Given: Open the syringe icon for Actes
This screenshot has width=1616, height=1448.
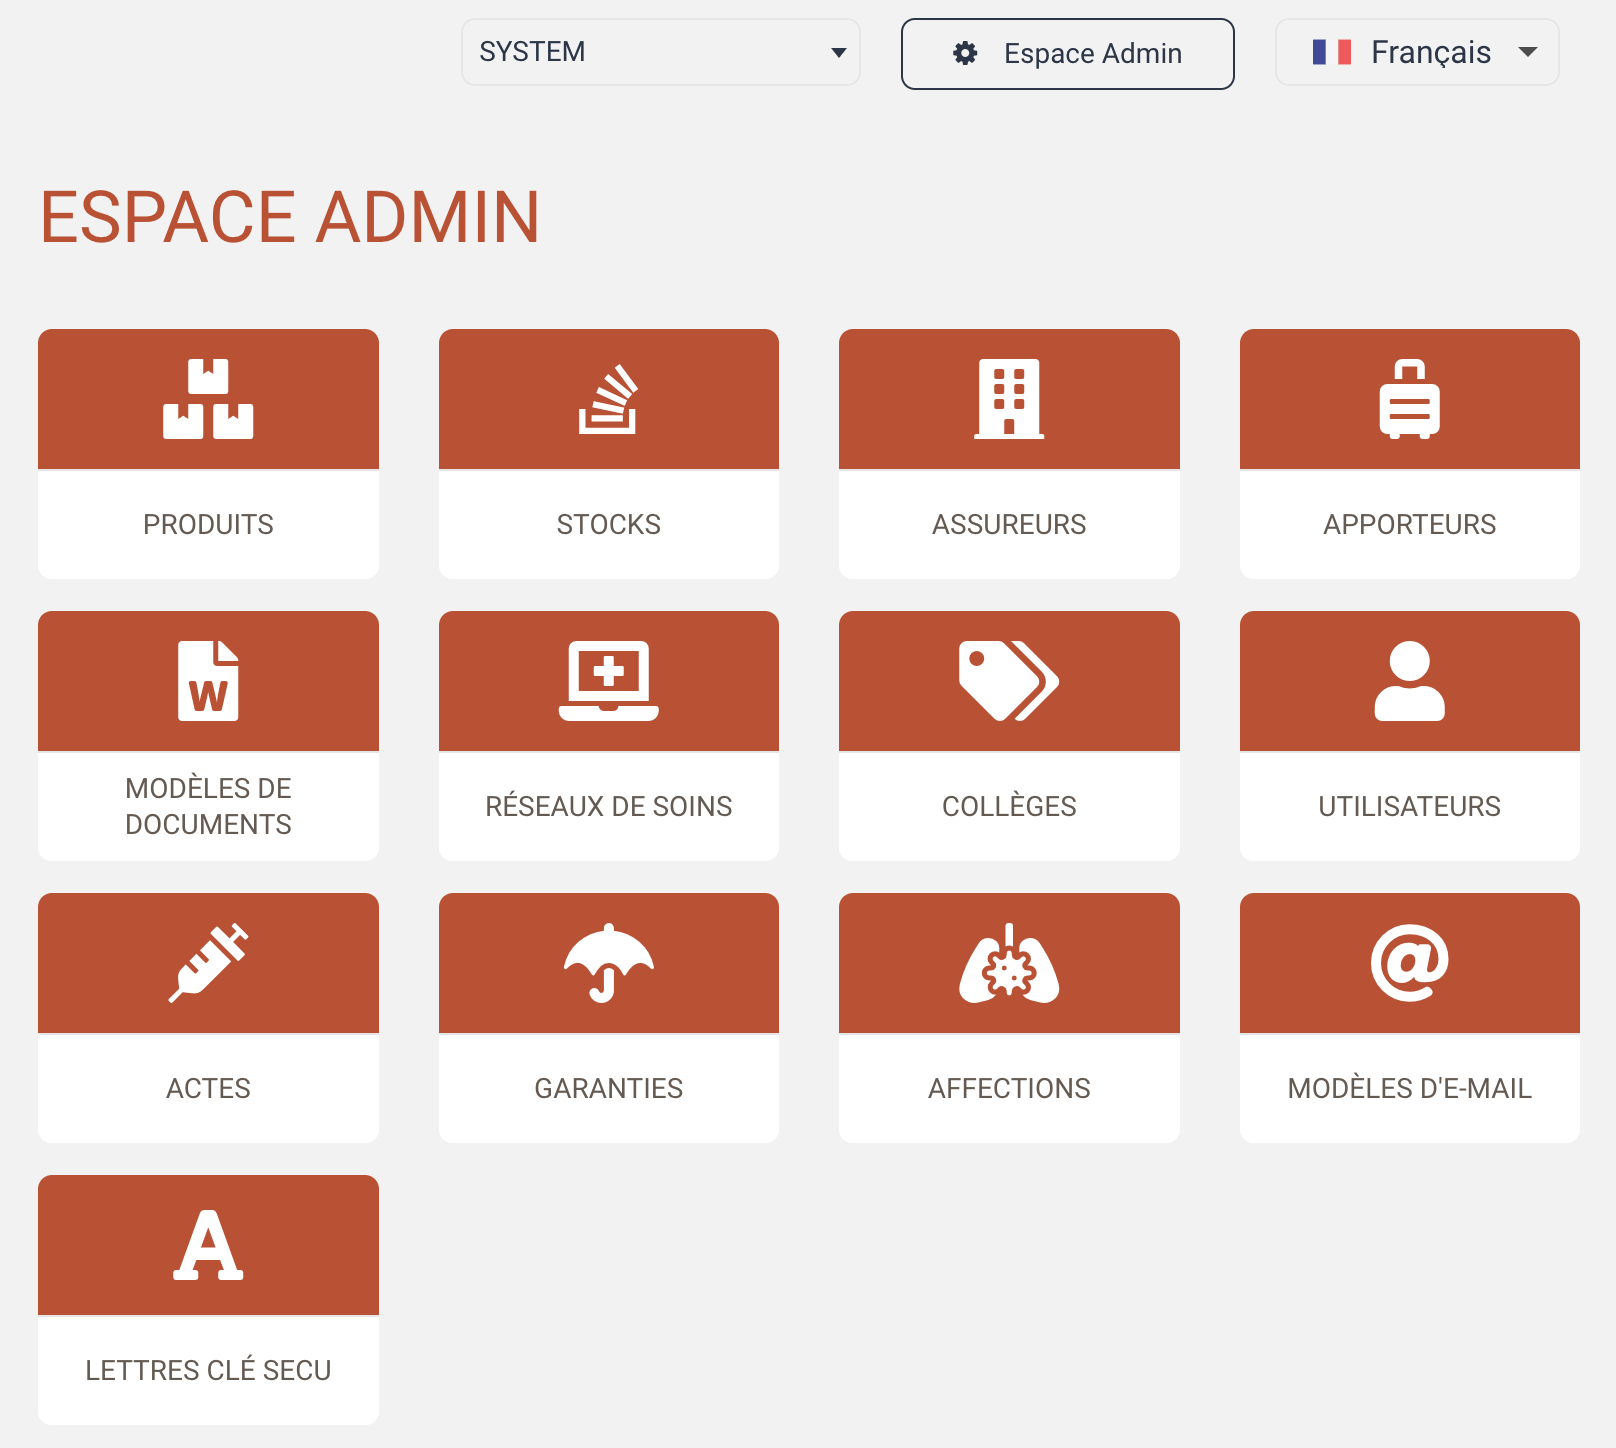Looking at the screenshot, I should click(208, 963).
